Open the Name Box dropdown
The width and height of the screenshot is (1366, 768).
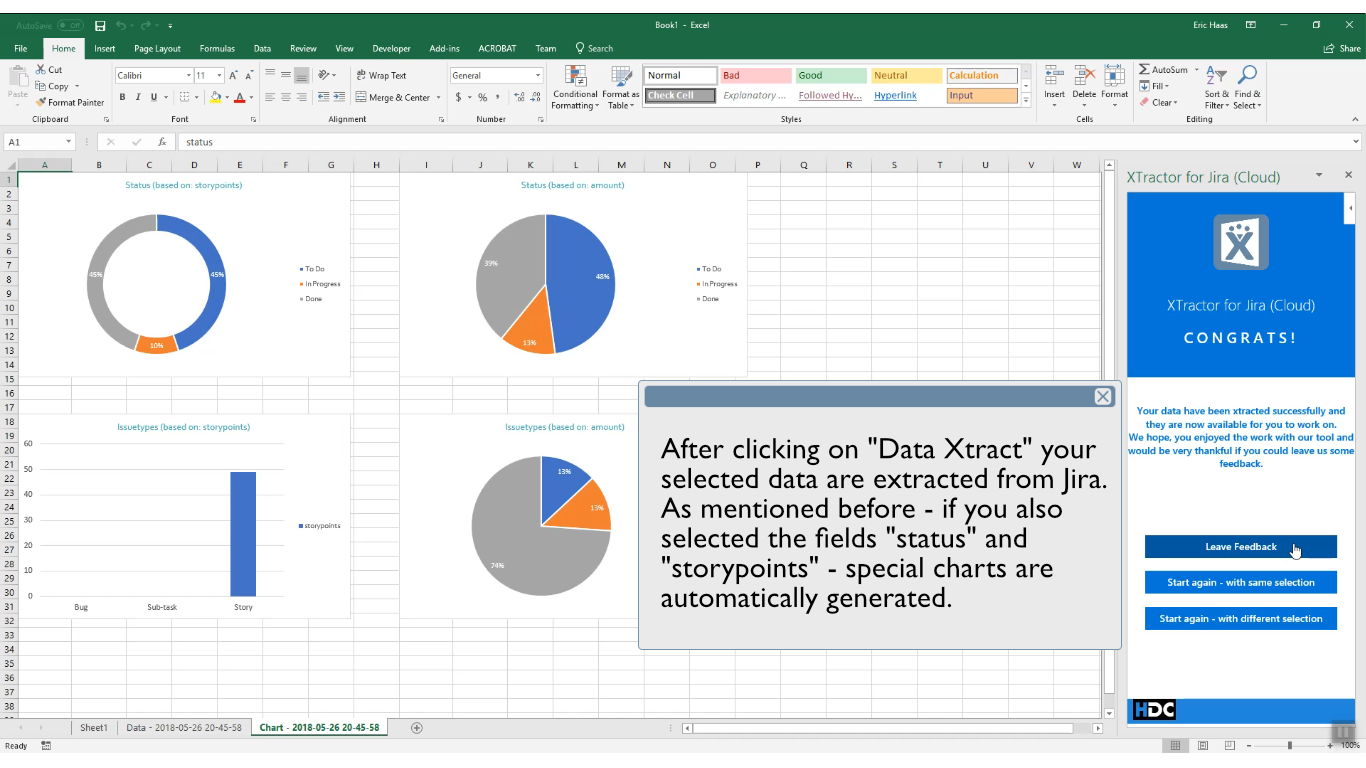68,142
